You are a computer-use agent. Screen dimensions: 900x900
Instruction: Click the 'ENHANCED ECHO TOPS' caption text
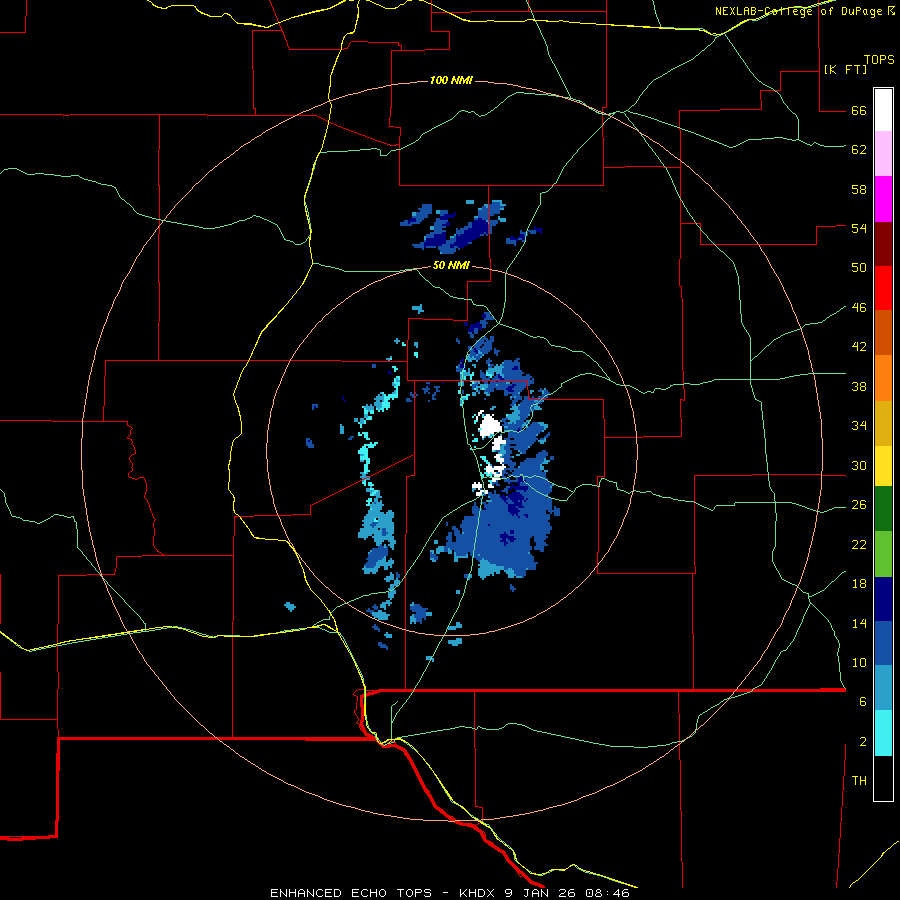pyautogui.click(x=351, y=893)
